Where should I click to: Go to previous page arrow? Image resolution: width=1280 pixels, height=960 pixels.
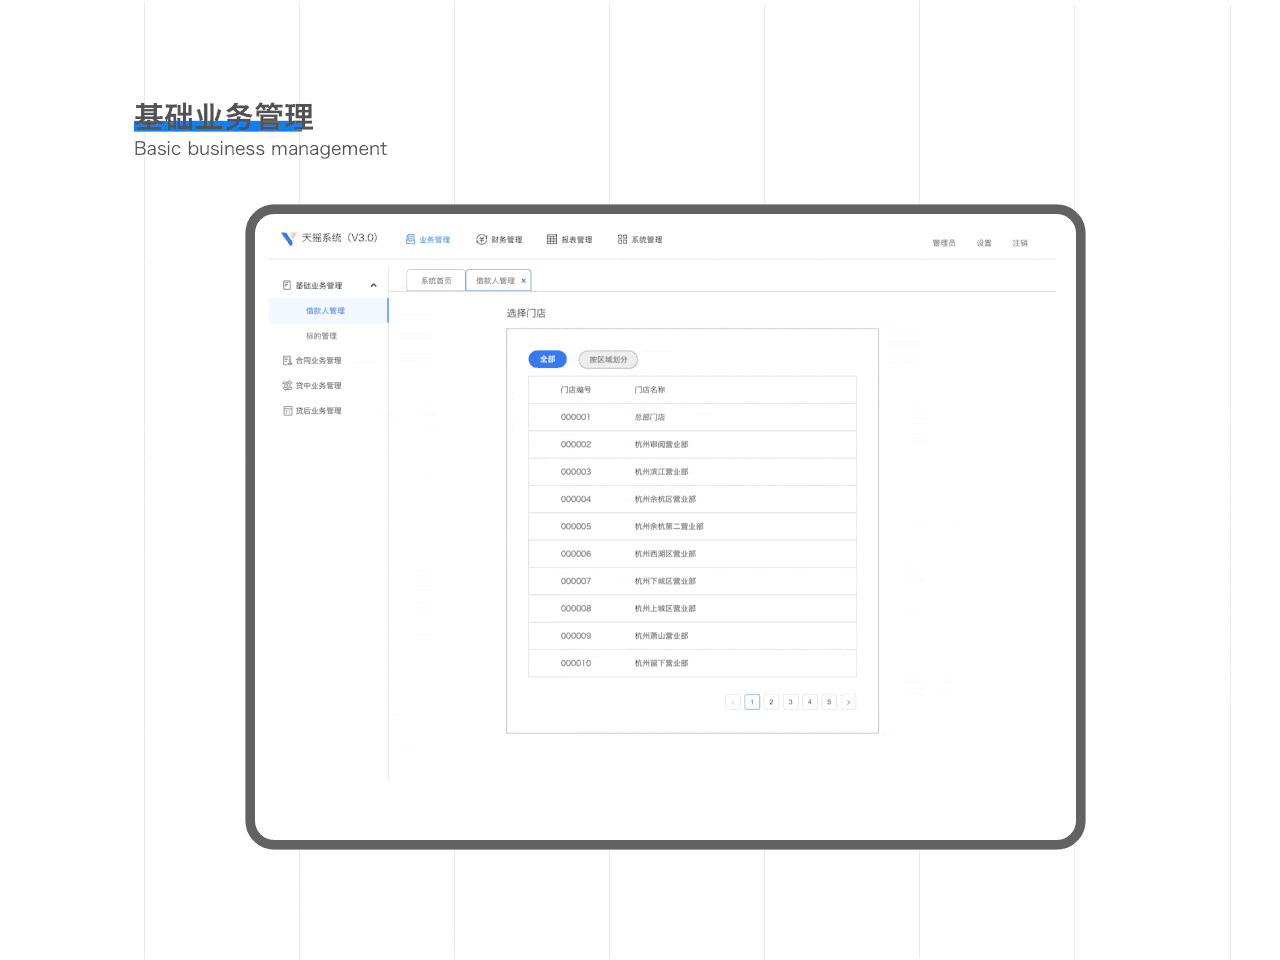pos(733,702)
